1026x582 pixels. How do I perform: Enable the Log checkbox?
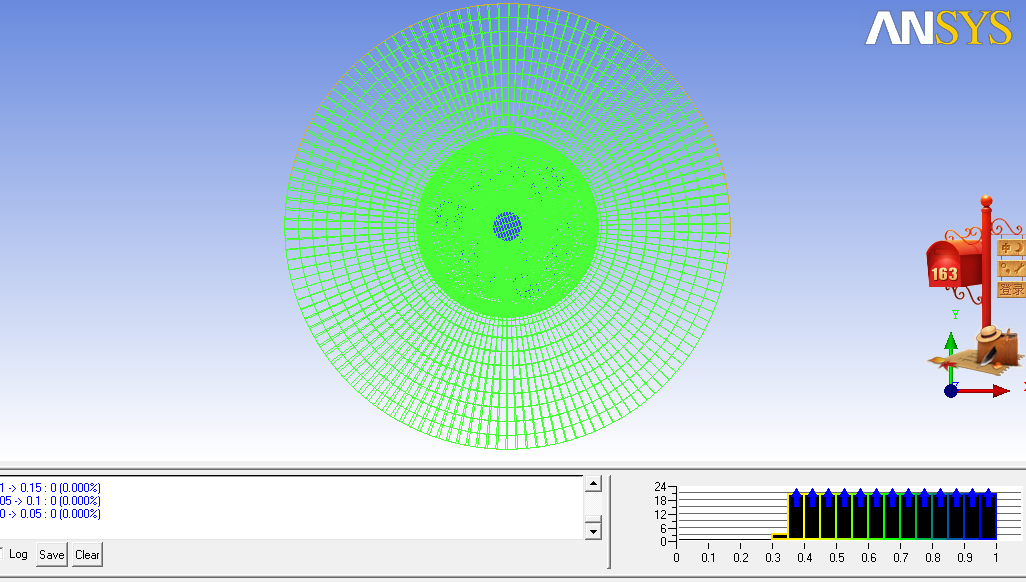tap(2, 554)
